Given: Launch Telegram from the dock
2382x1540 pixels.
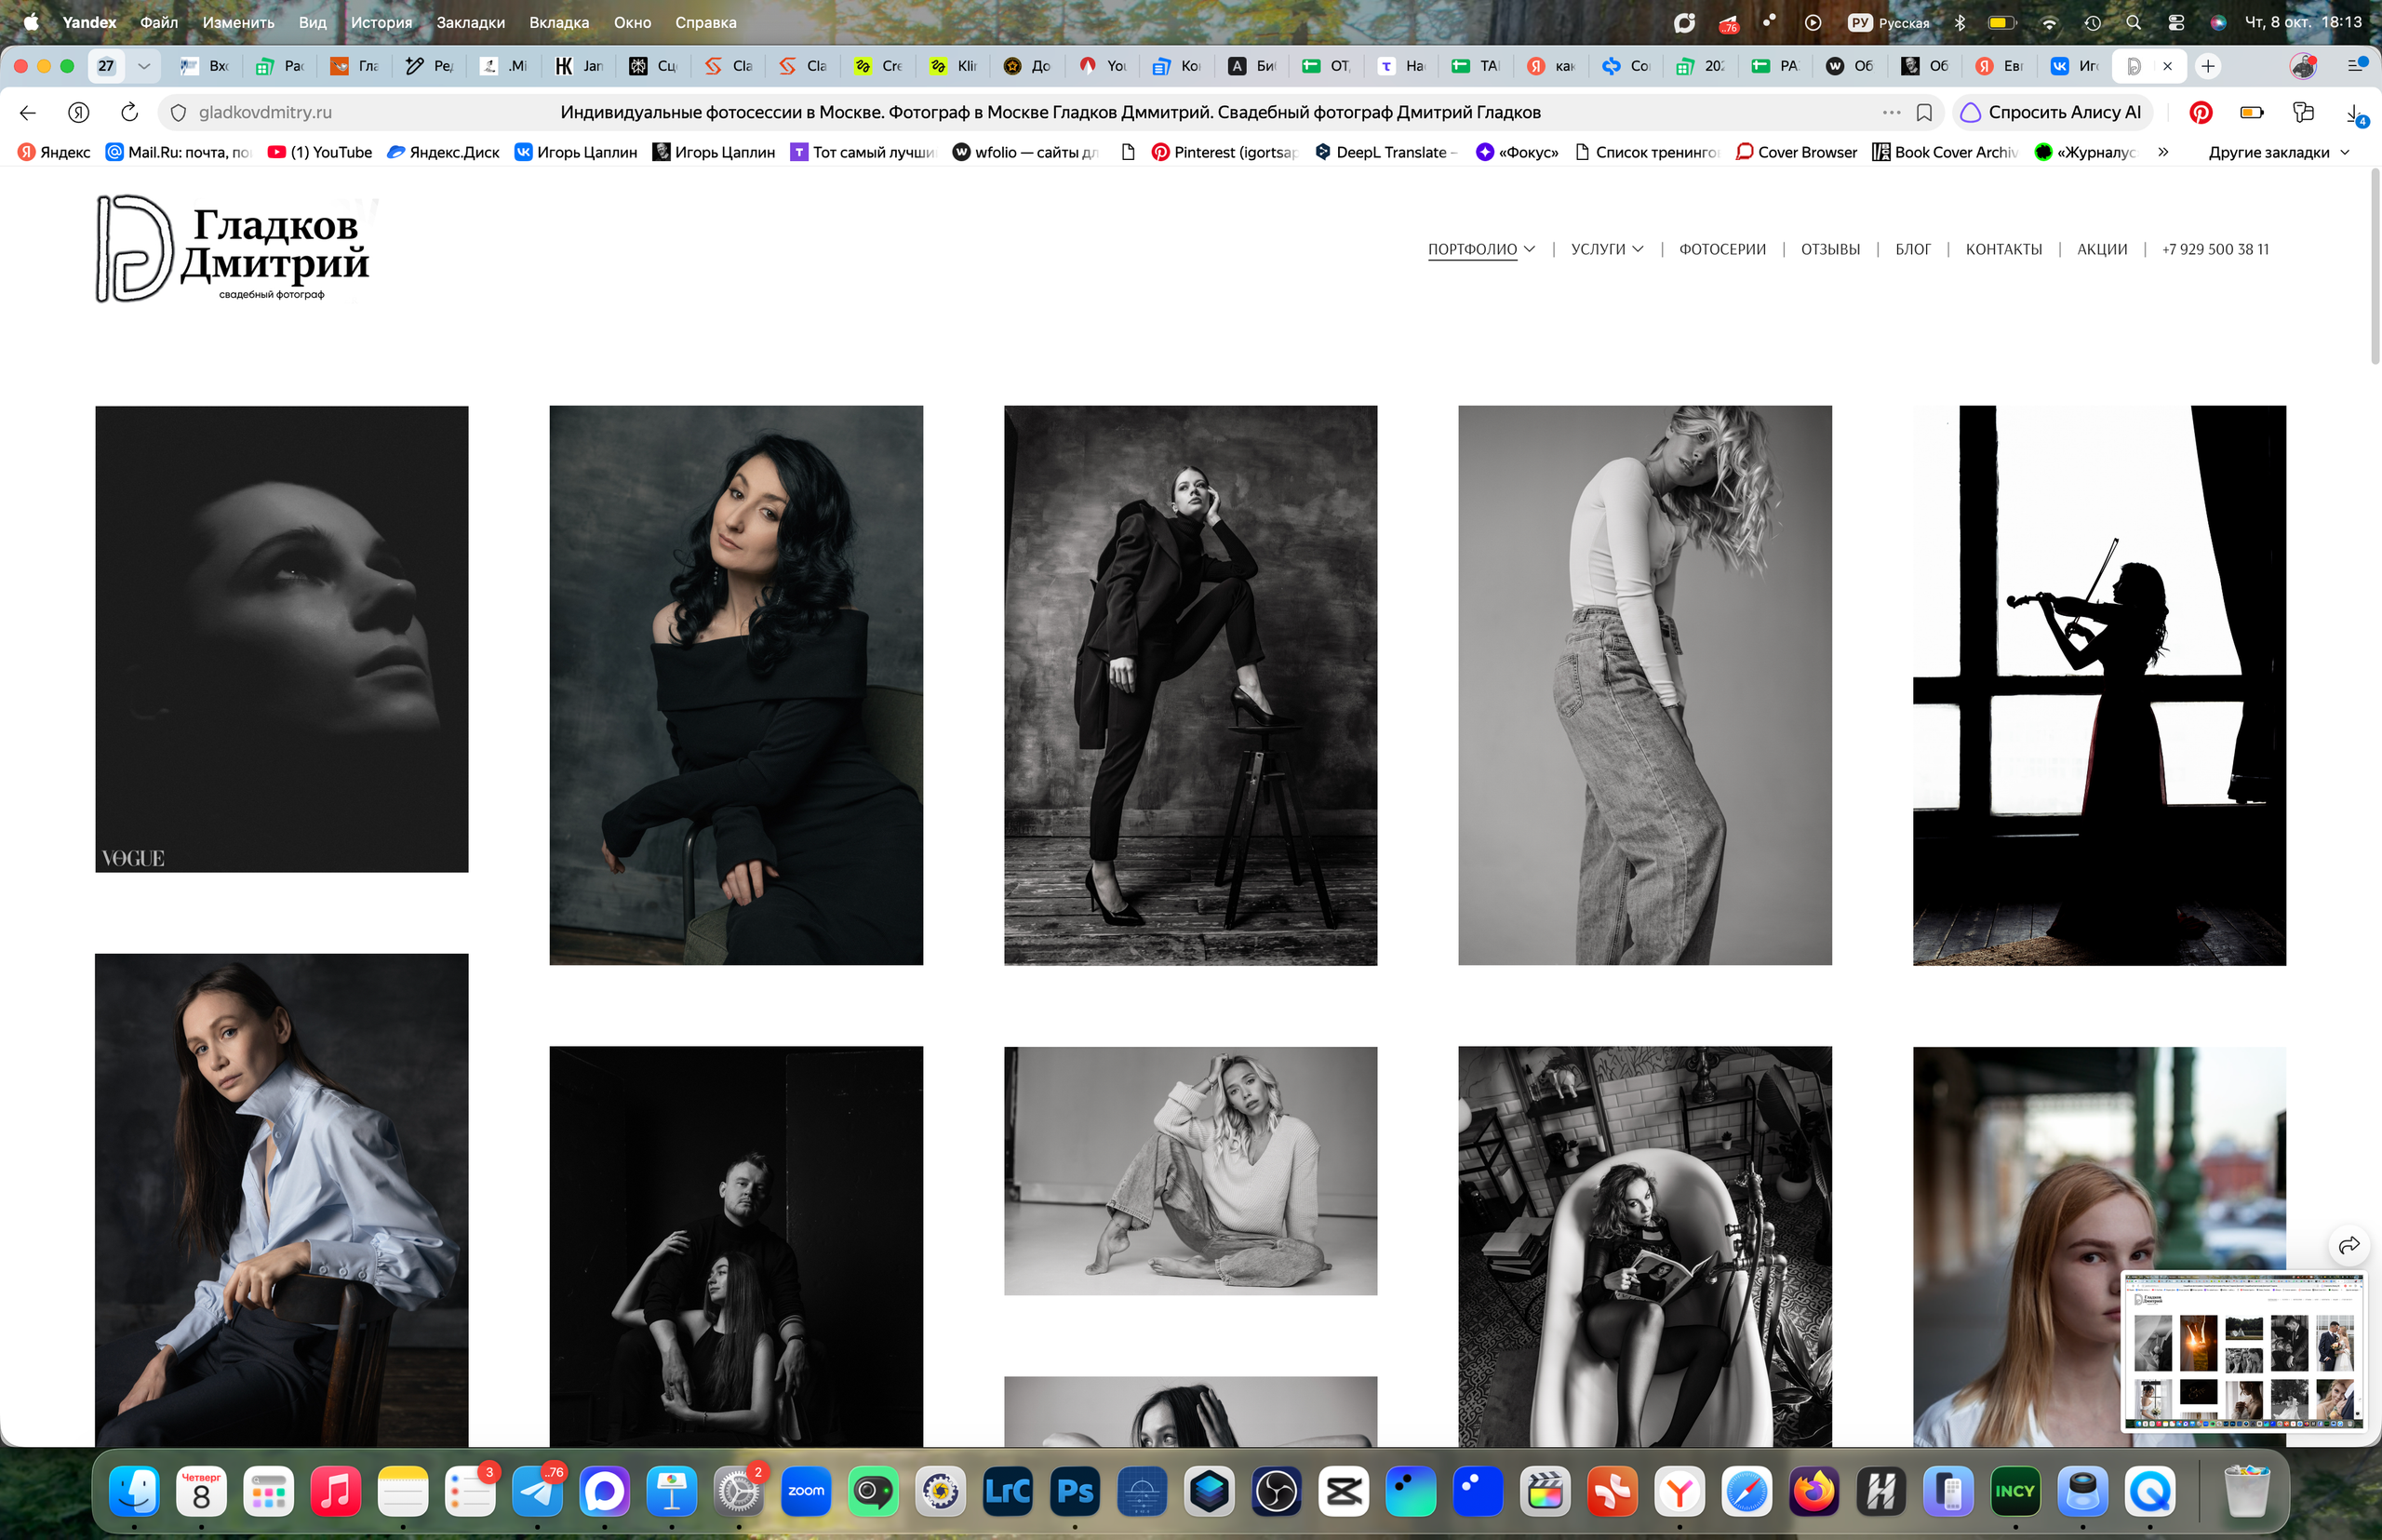Looking at the screenshot, I should [x=537, y=1491].
